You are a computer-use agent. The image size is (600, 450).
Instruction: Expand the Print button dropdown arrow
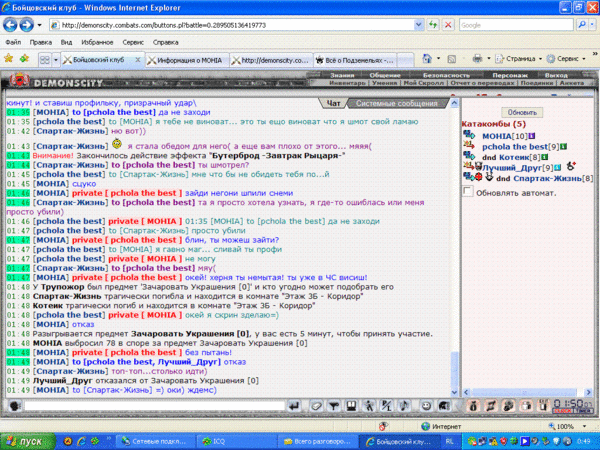[x=488, y=59]
